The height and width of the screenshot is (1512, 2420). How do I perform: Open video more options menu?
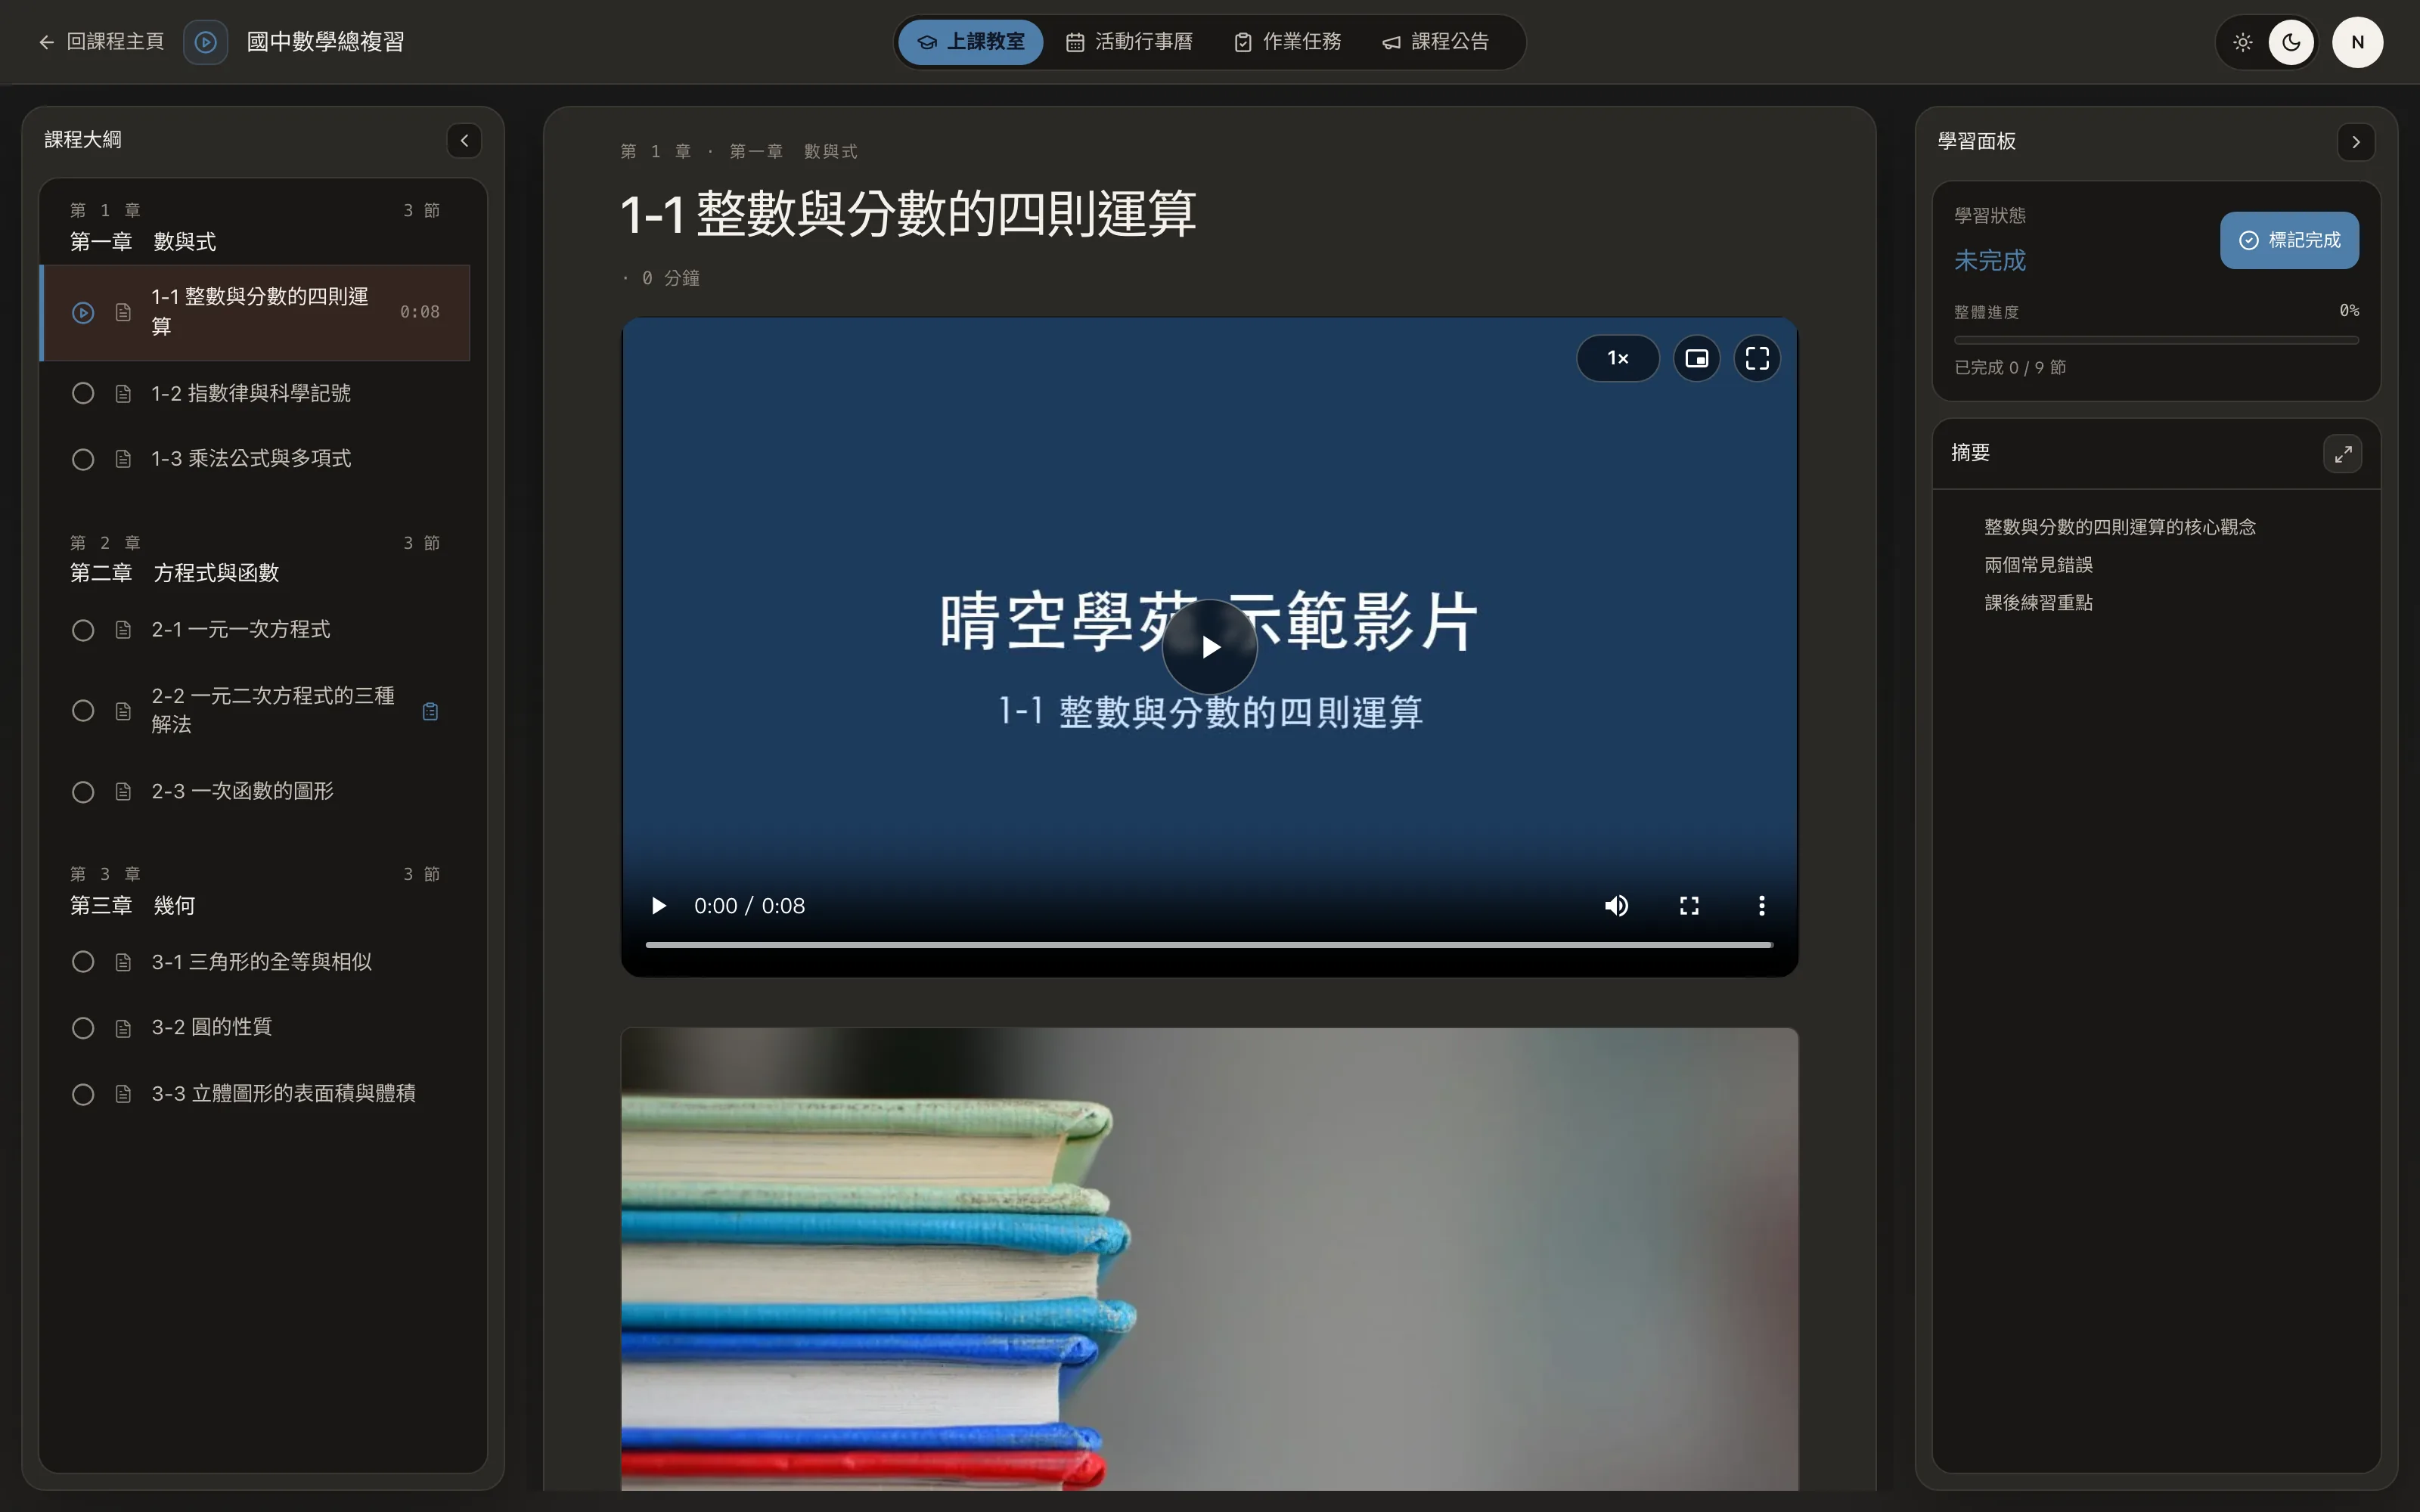(x=1761, y=906)
